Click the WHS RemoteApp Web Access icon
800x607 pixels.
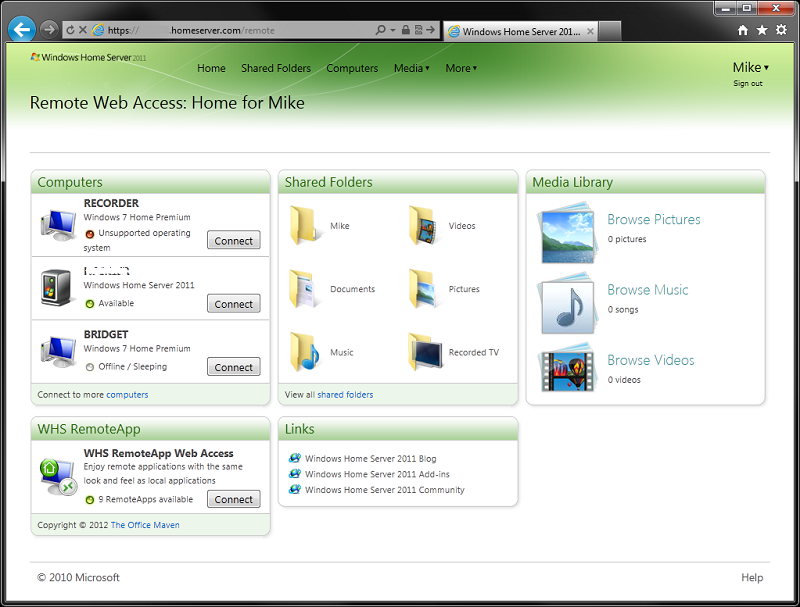point(58,477)
